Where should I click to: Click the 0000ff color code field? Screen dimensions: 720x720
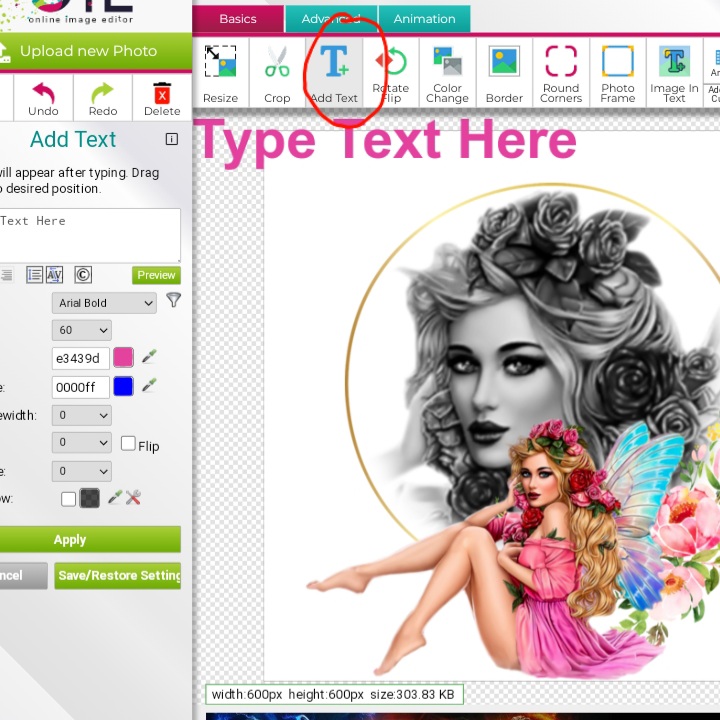click(x=80, y=387)
